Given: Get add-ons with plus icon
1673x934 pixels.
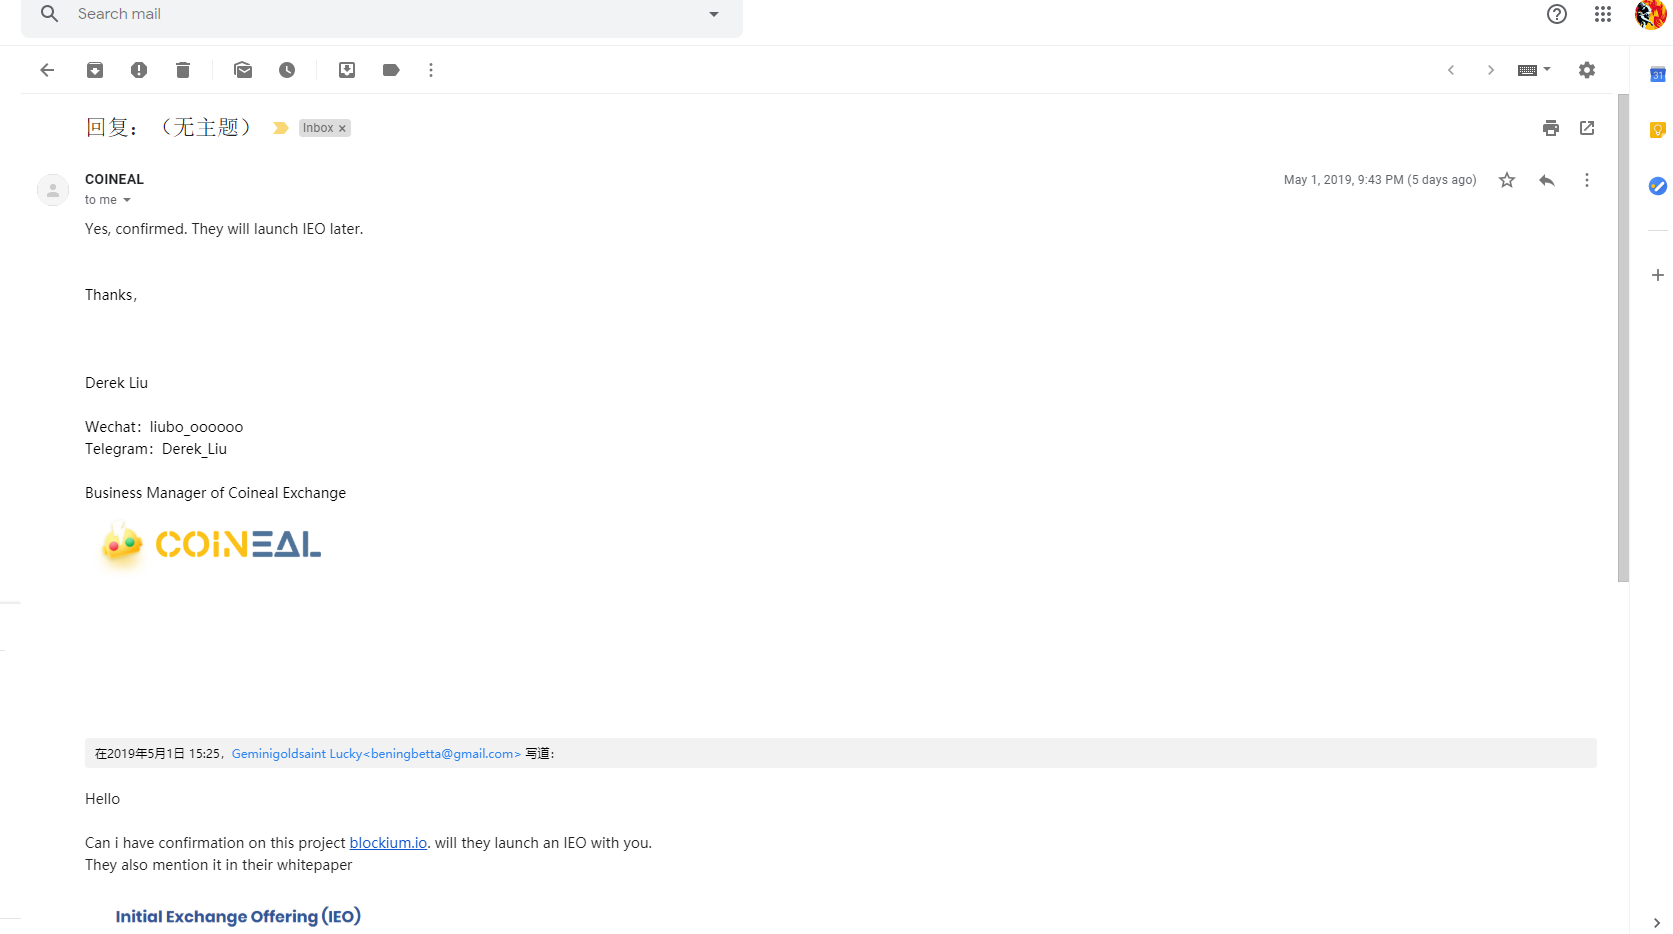Looking at the screenshot, I should click(1657, 275).
